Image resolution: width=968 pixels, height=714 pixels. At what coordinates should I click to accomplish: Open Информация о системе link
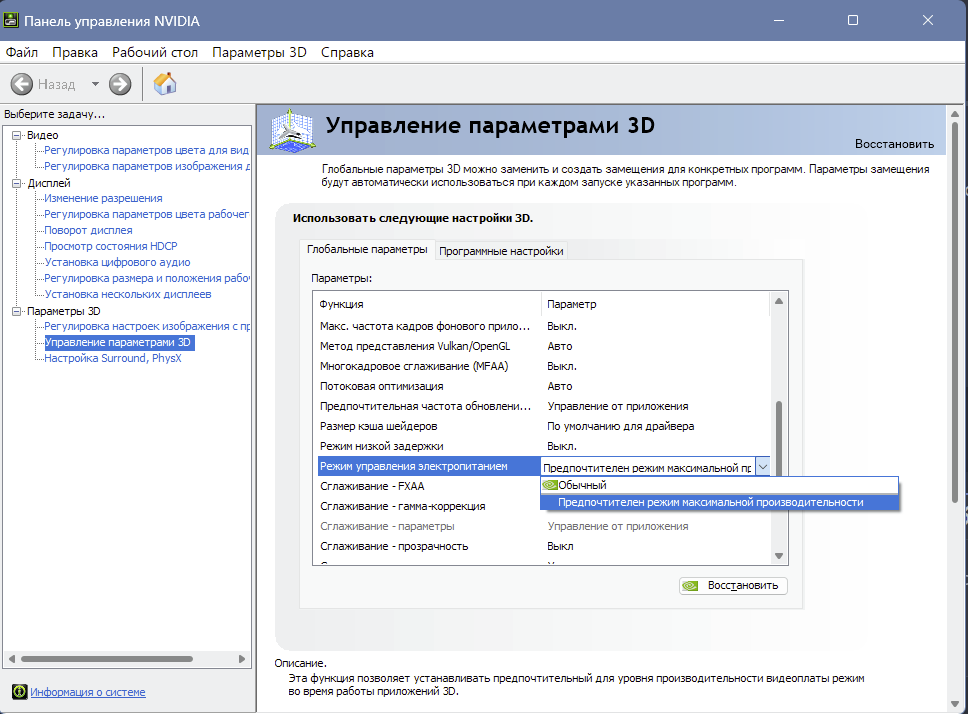[88, 692]
